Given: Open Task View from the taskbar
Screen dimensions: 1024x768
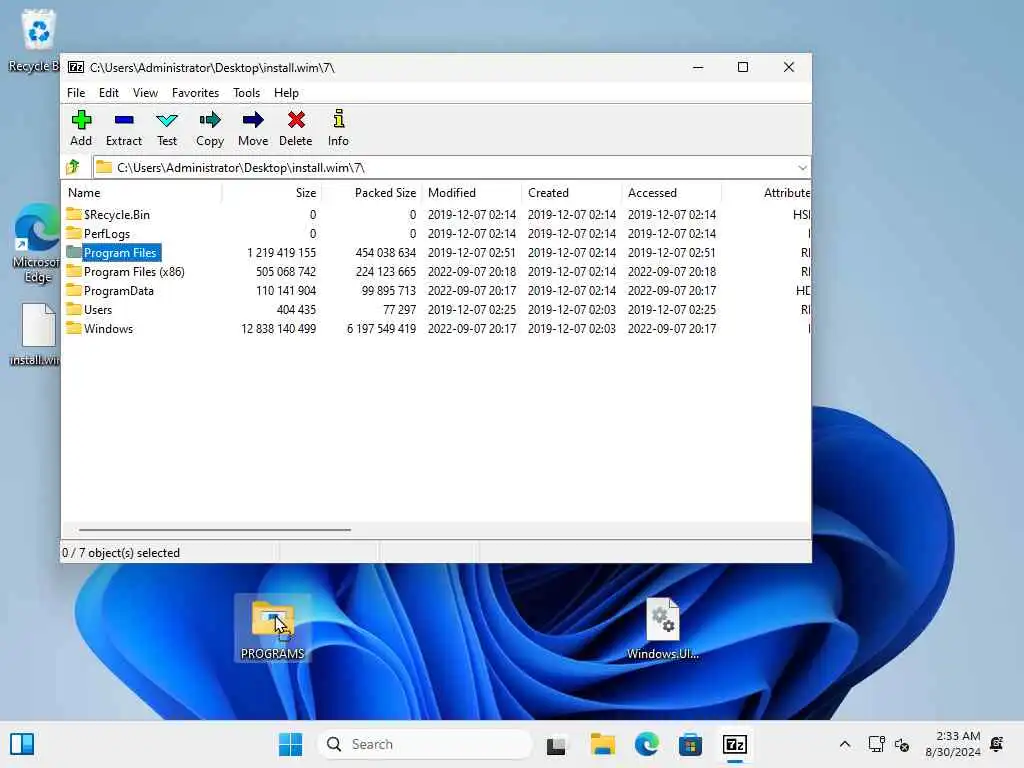Looking at the screenshot, I should pyautogui.click(x=556, y=744).
